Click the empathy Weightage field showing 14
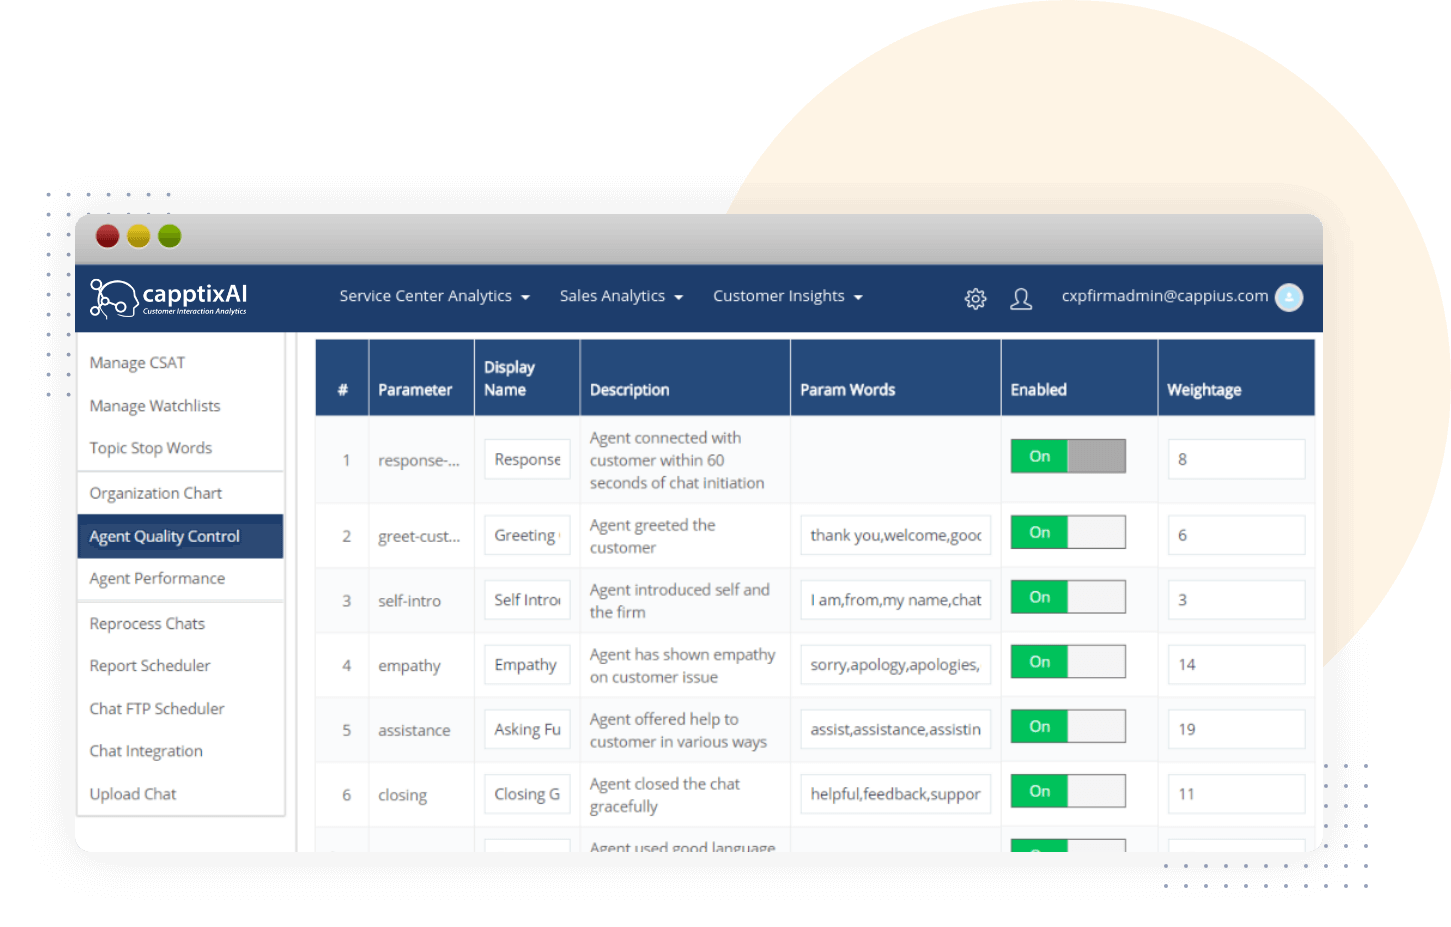Image resolution: width=1451 pixels, height=927 pixels. tap(1235, 664)
